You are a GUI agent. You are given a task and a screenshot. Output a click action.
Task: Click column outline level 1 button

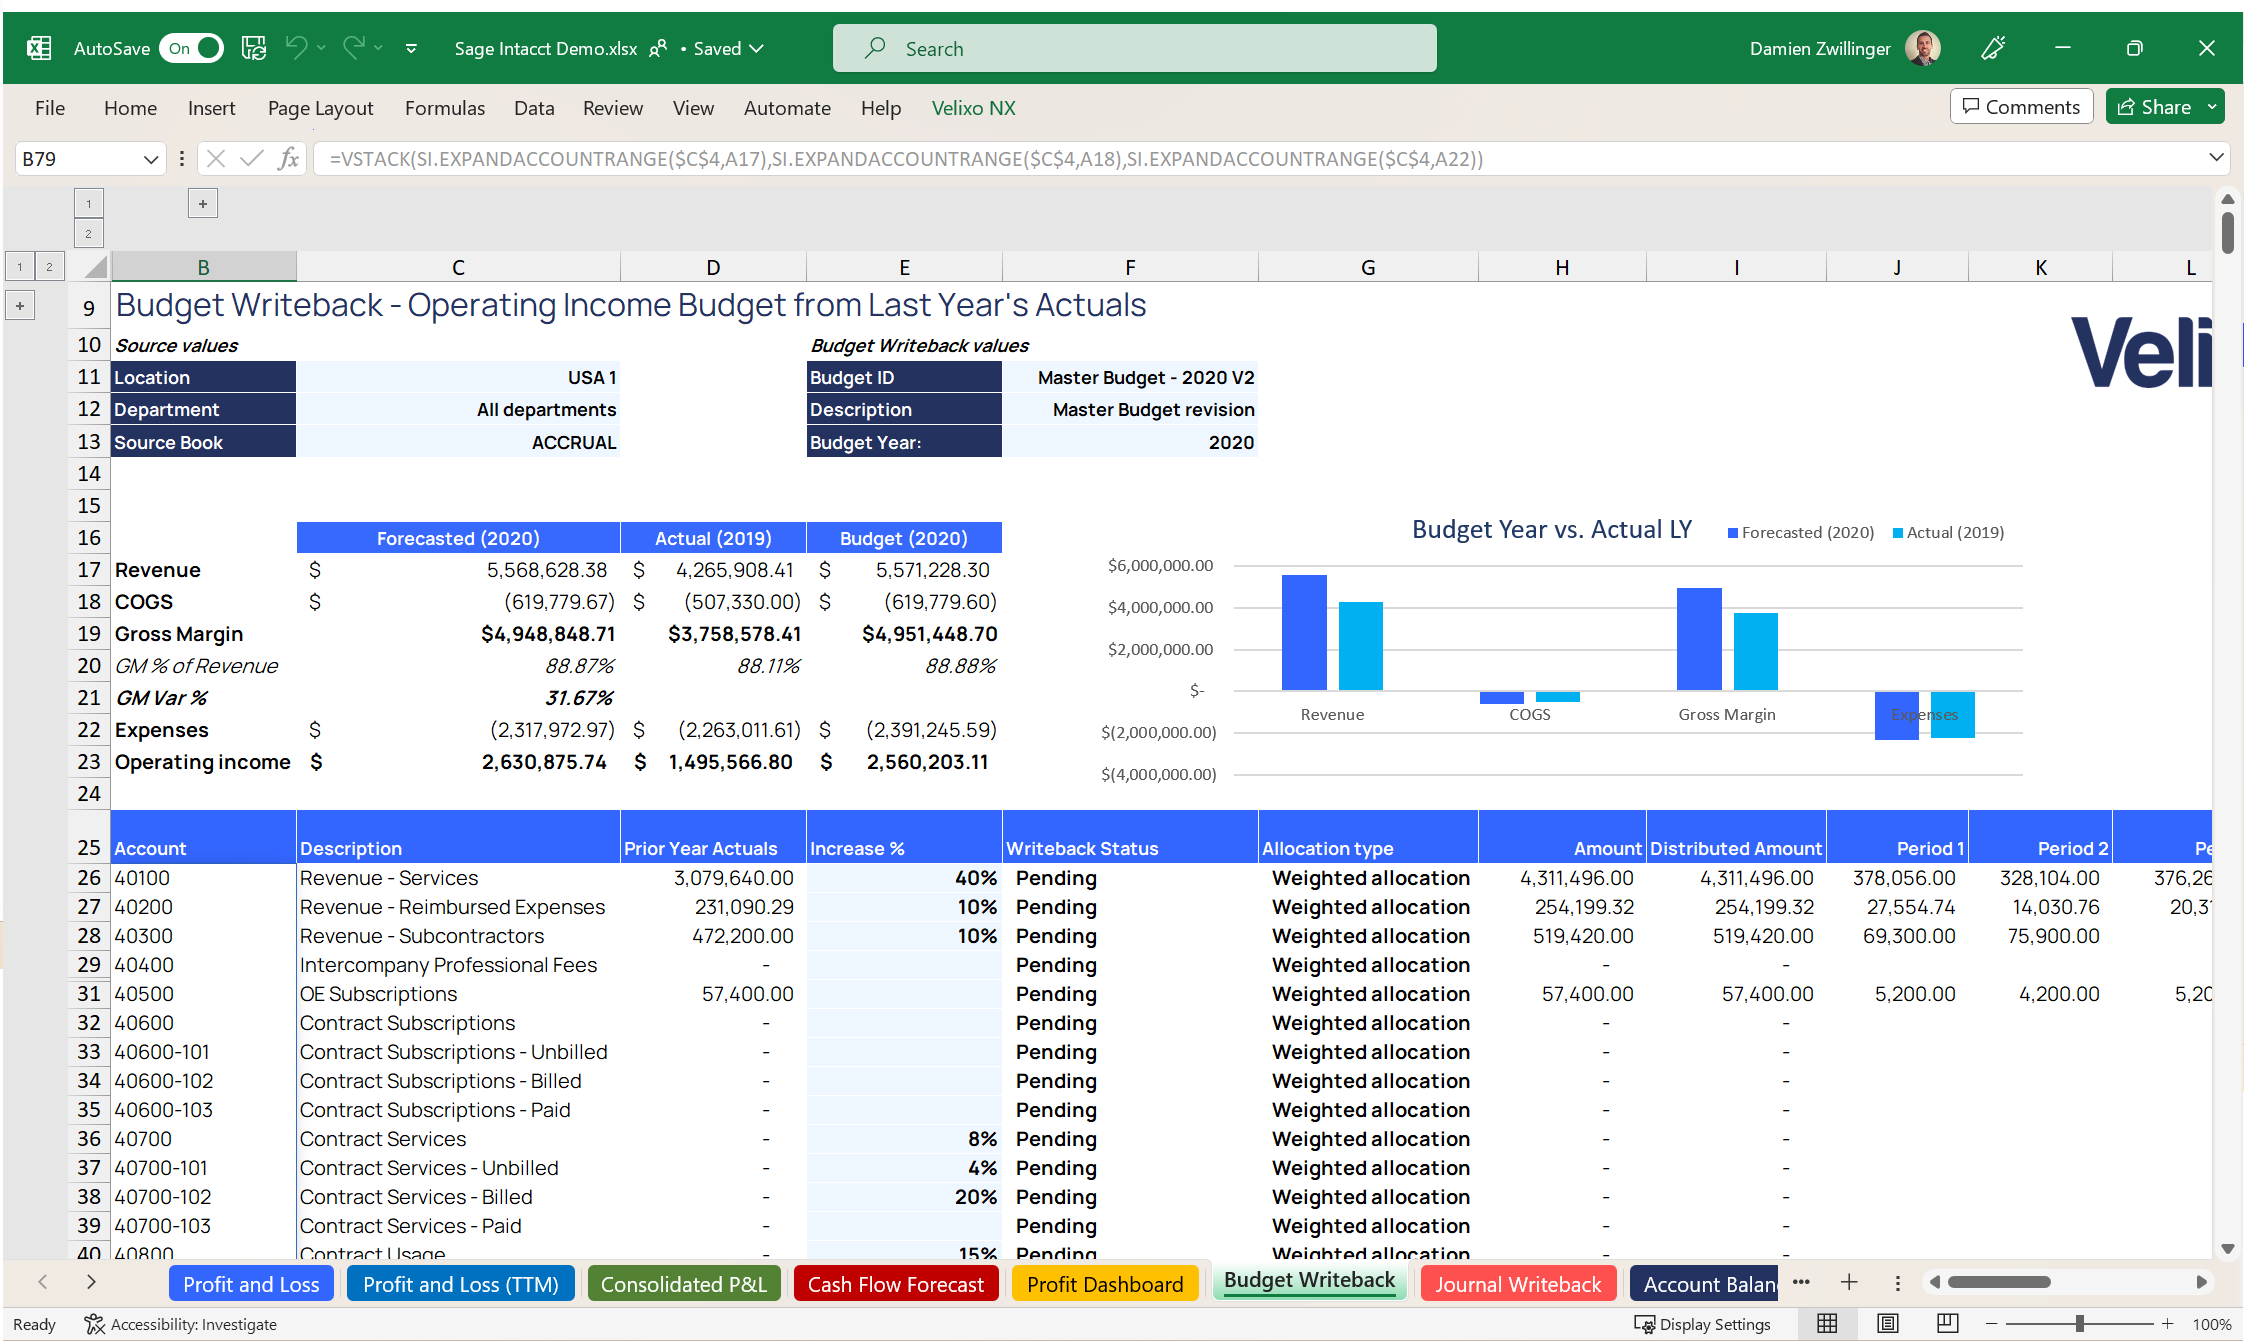coord(89,204)
